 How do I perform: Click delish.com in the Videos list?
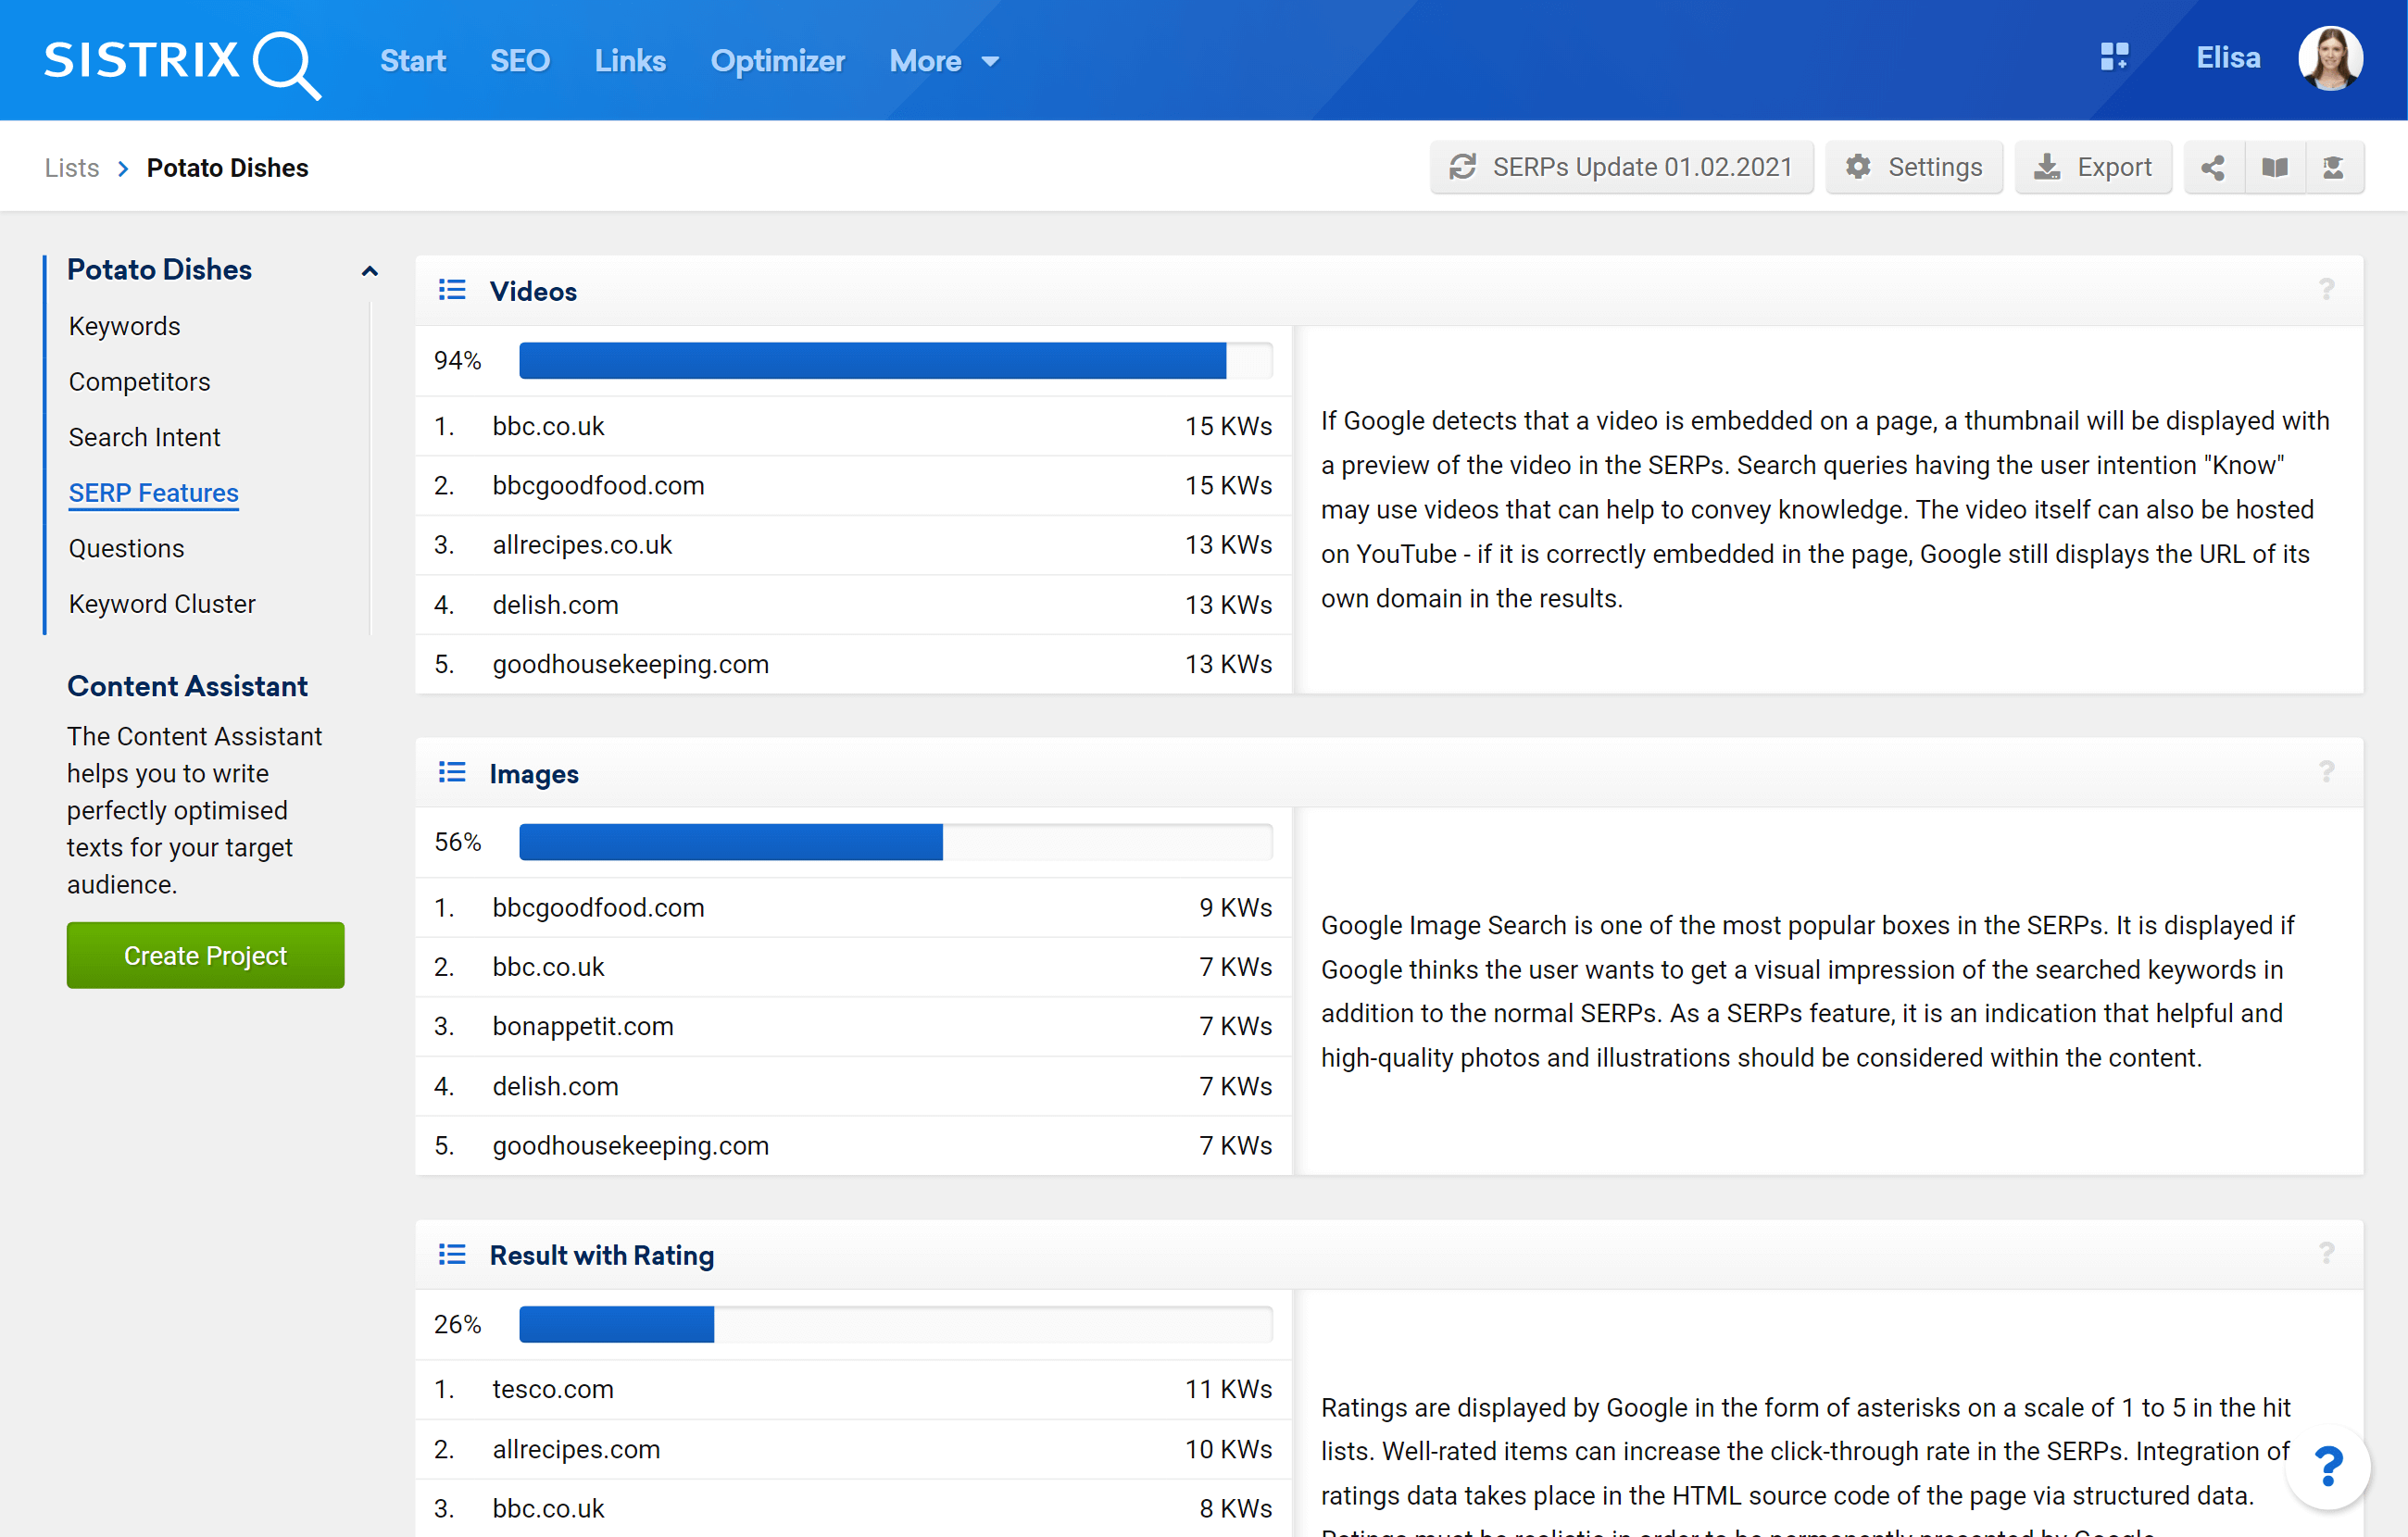556,604
